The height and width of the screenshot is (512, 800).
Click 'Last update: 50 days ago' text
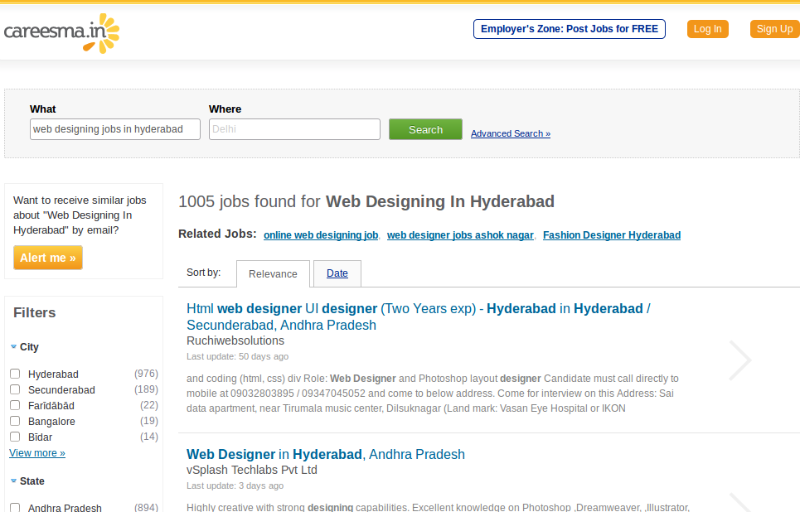click(x=237, y=356)
